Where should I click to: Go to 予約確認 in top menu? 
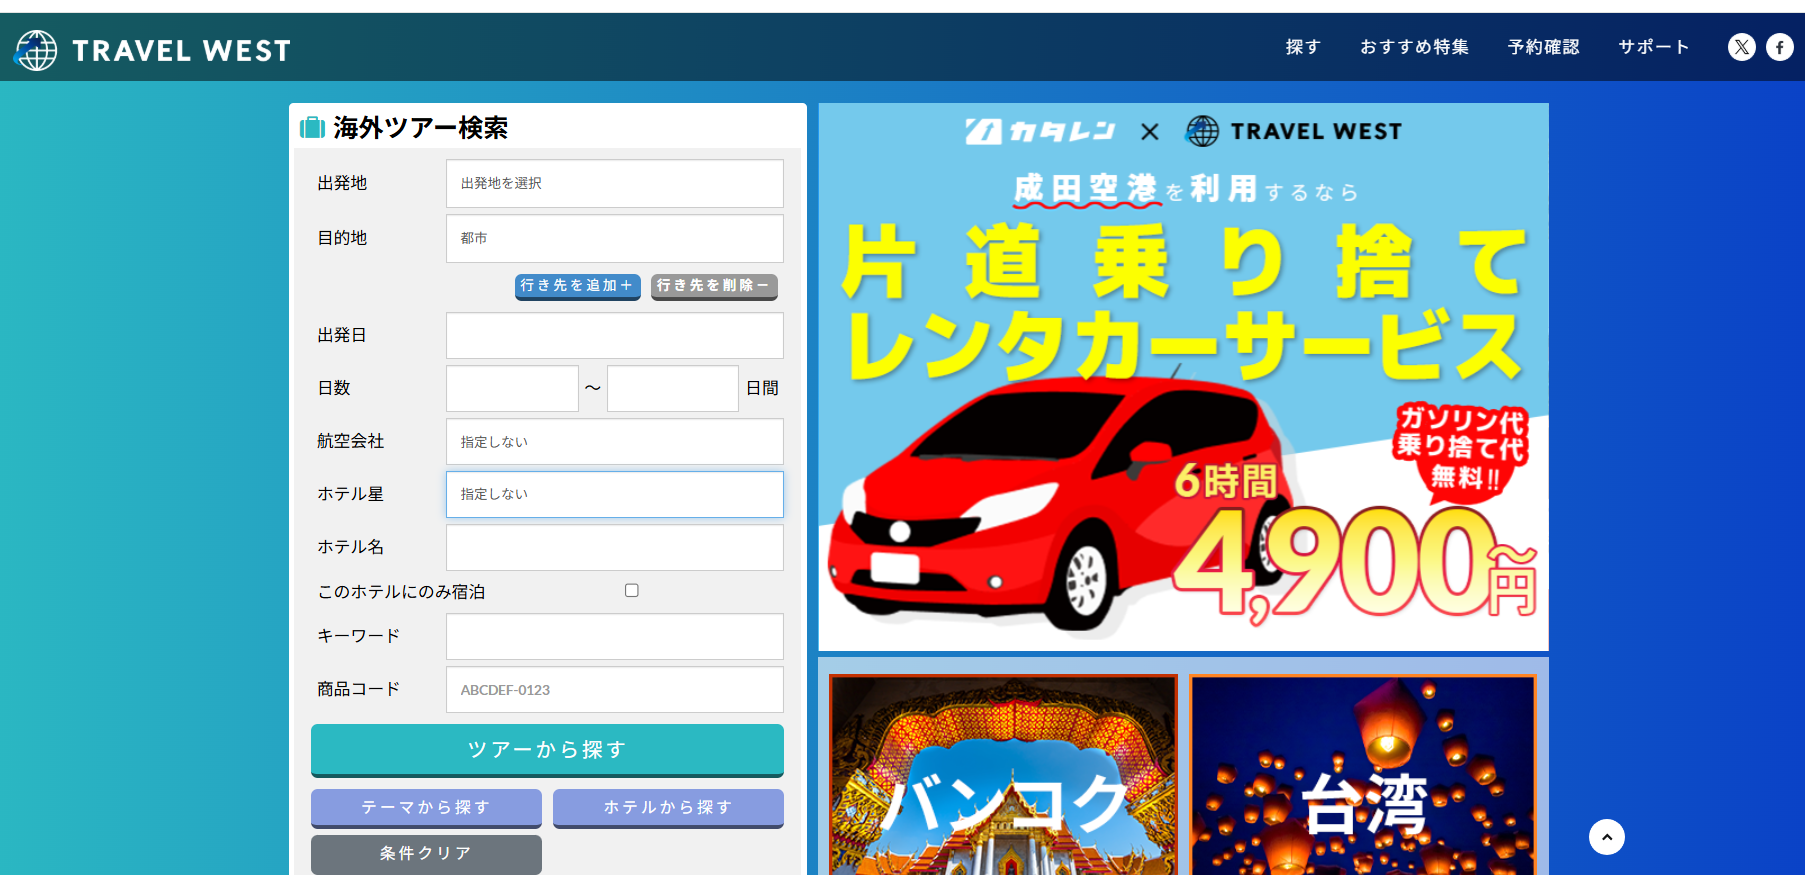click(x=1543, y=47)
